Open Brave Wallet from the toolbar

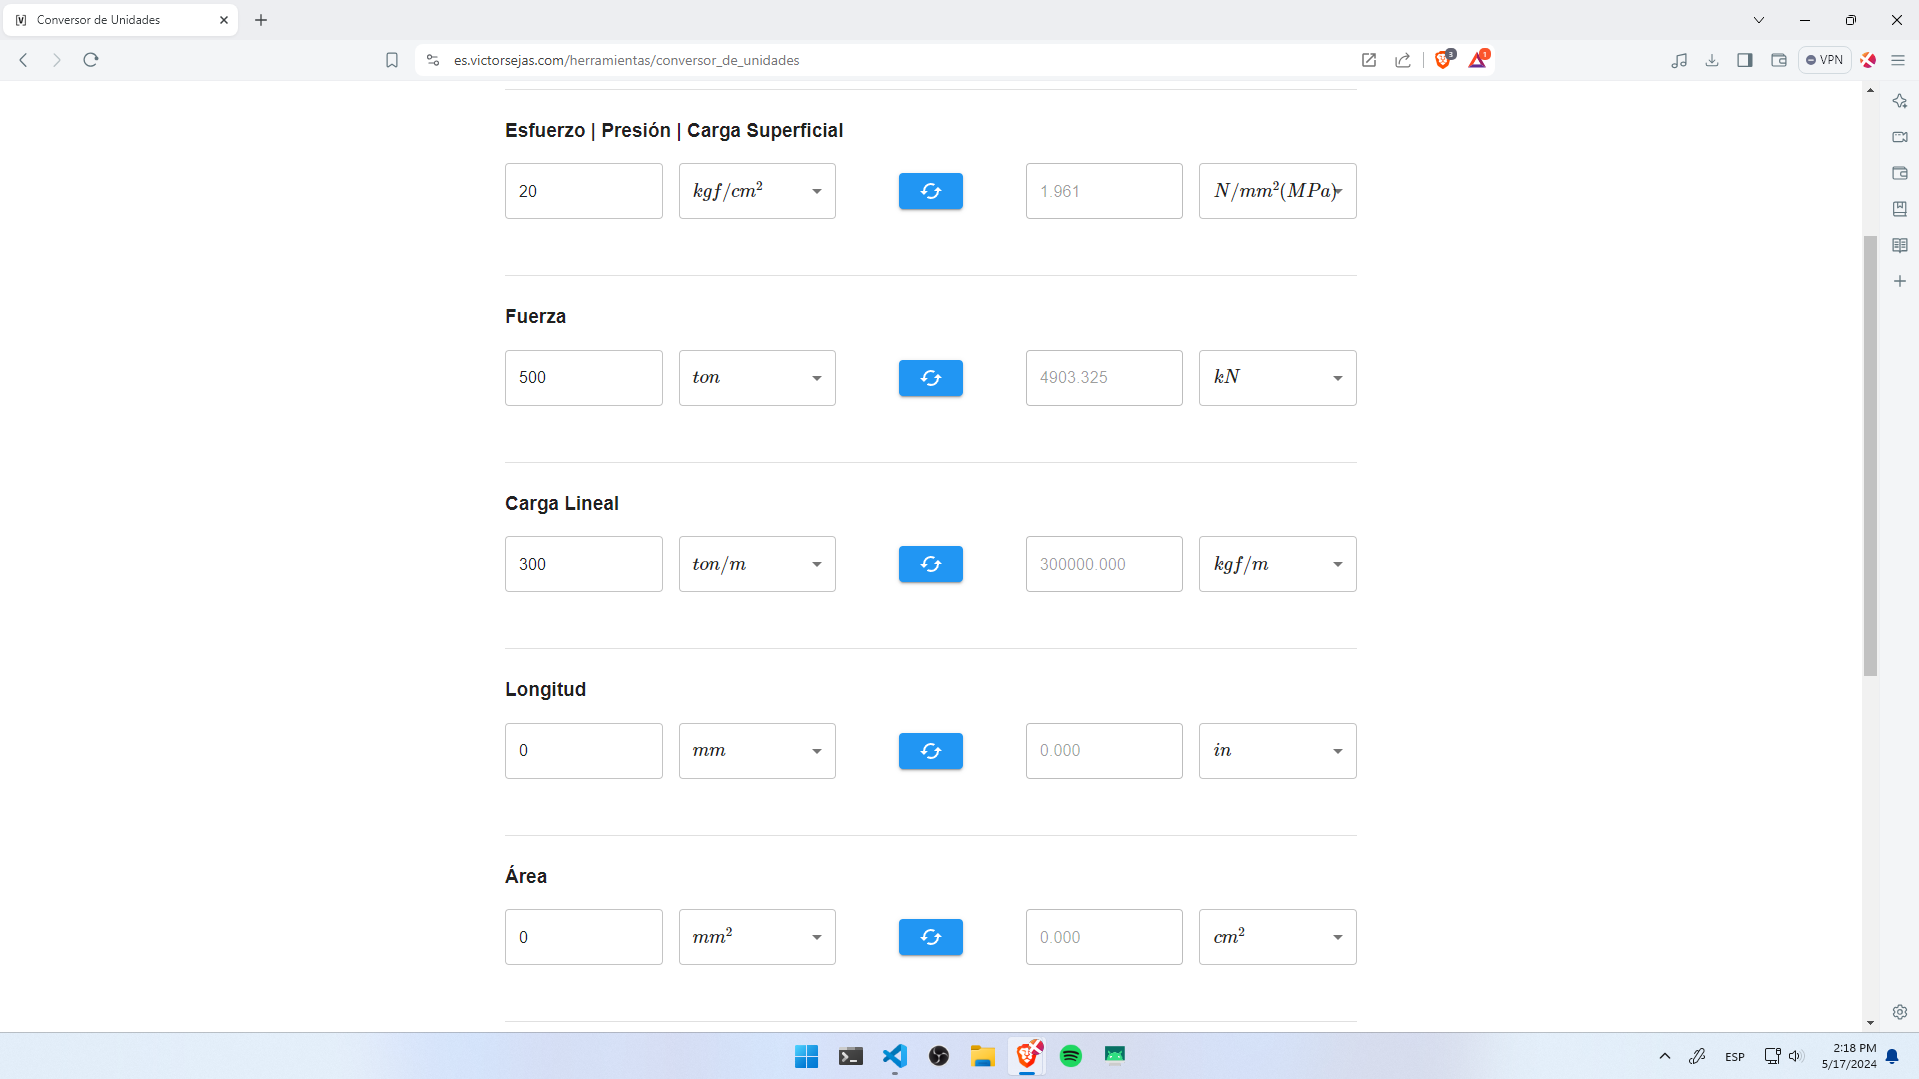pyautogui.click(x=1778, y=60)
